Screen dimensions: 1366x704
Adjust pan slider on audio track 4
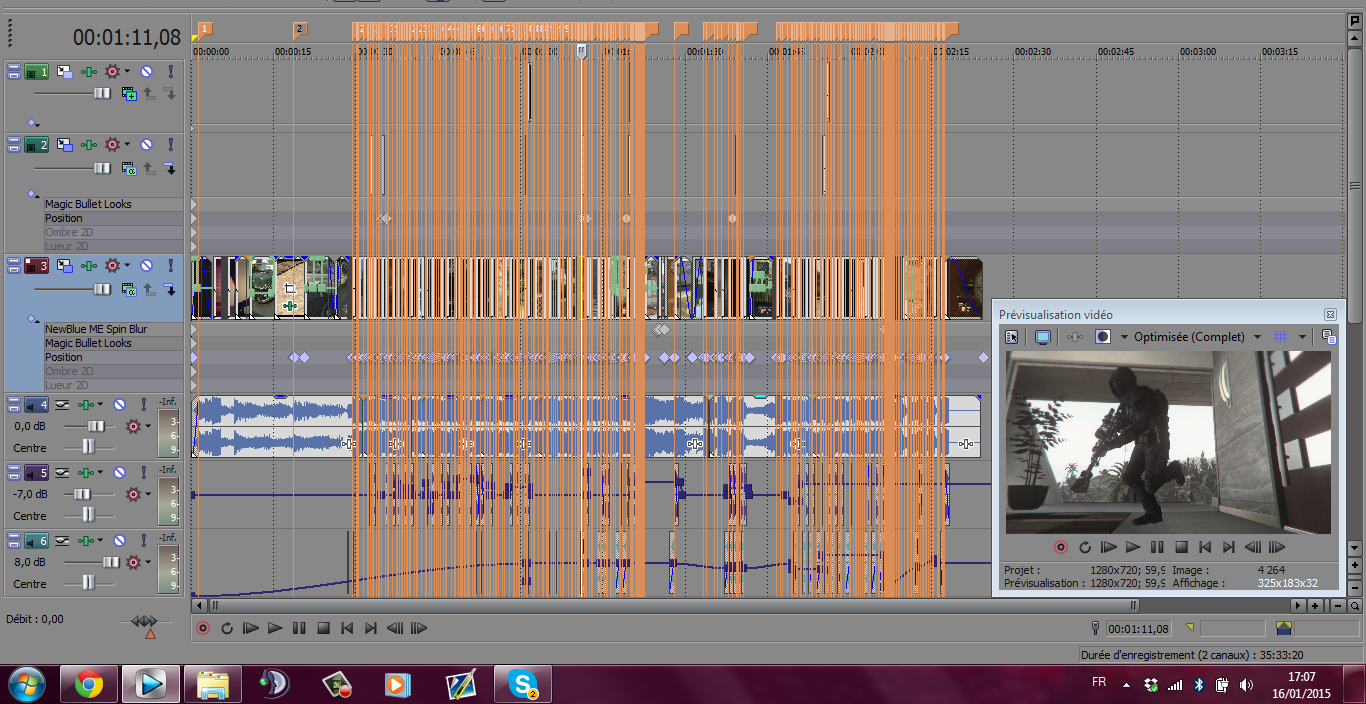coord(89,447)
